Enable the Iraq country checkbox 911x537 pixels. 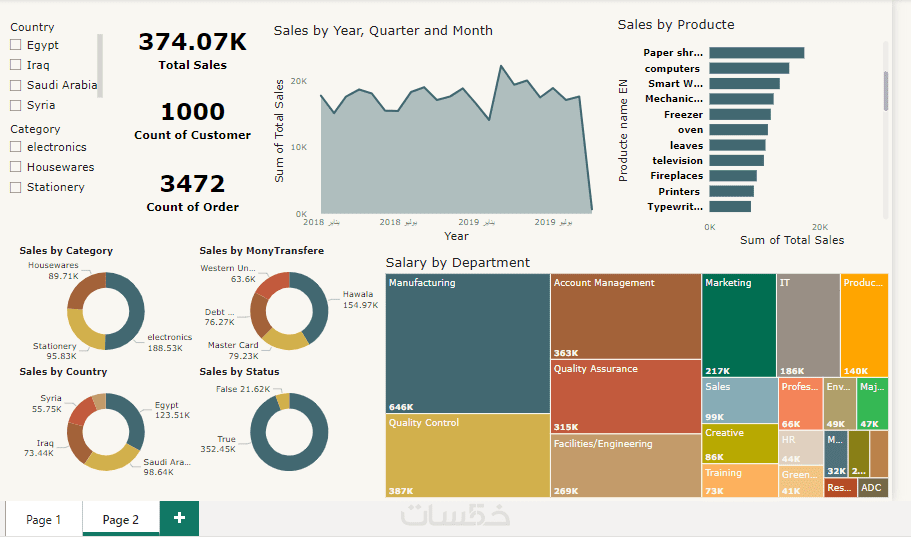pos(16,65)
